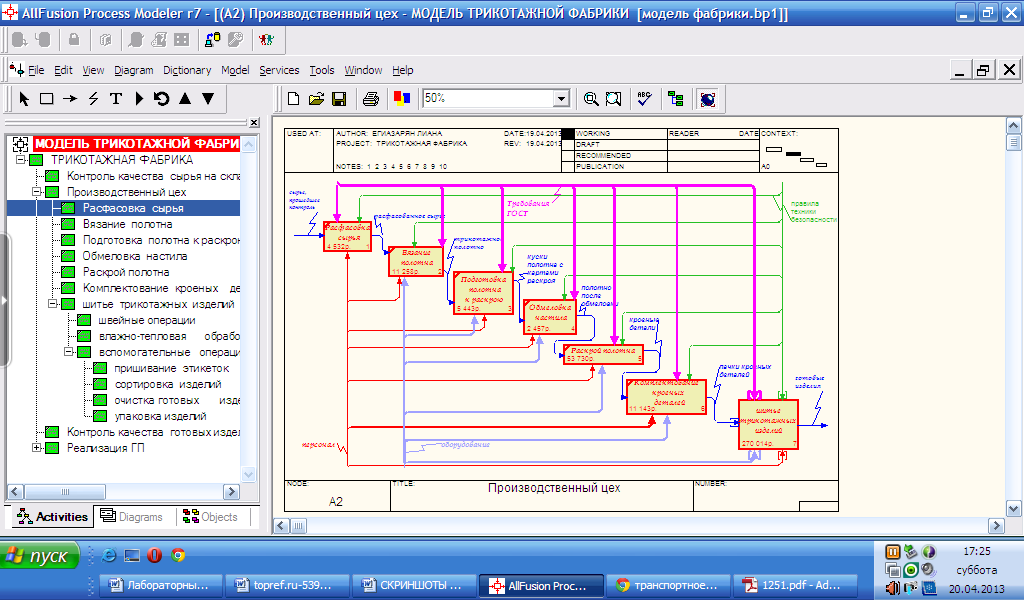1024x600 pixels.
Task: Click the Расфасовка сырья activity box in diagram
Action: (347, 236)
